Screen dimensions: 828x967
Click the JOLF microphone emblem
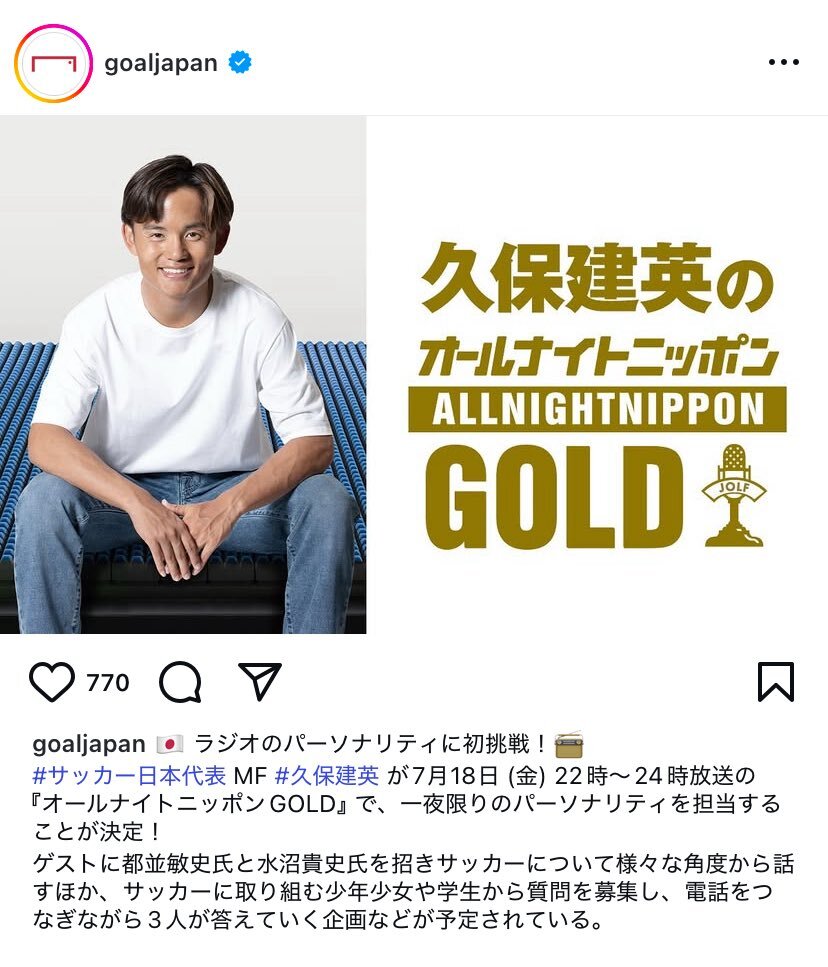(x=734, y=495)
